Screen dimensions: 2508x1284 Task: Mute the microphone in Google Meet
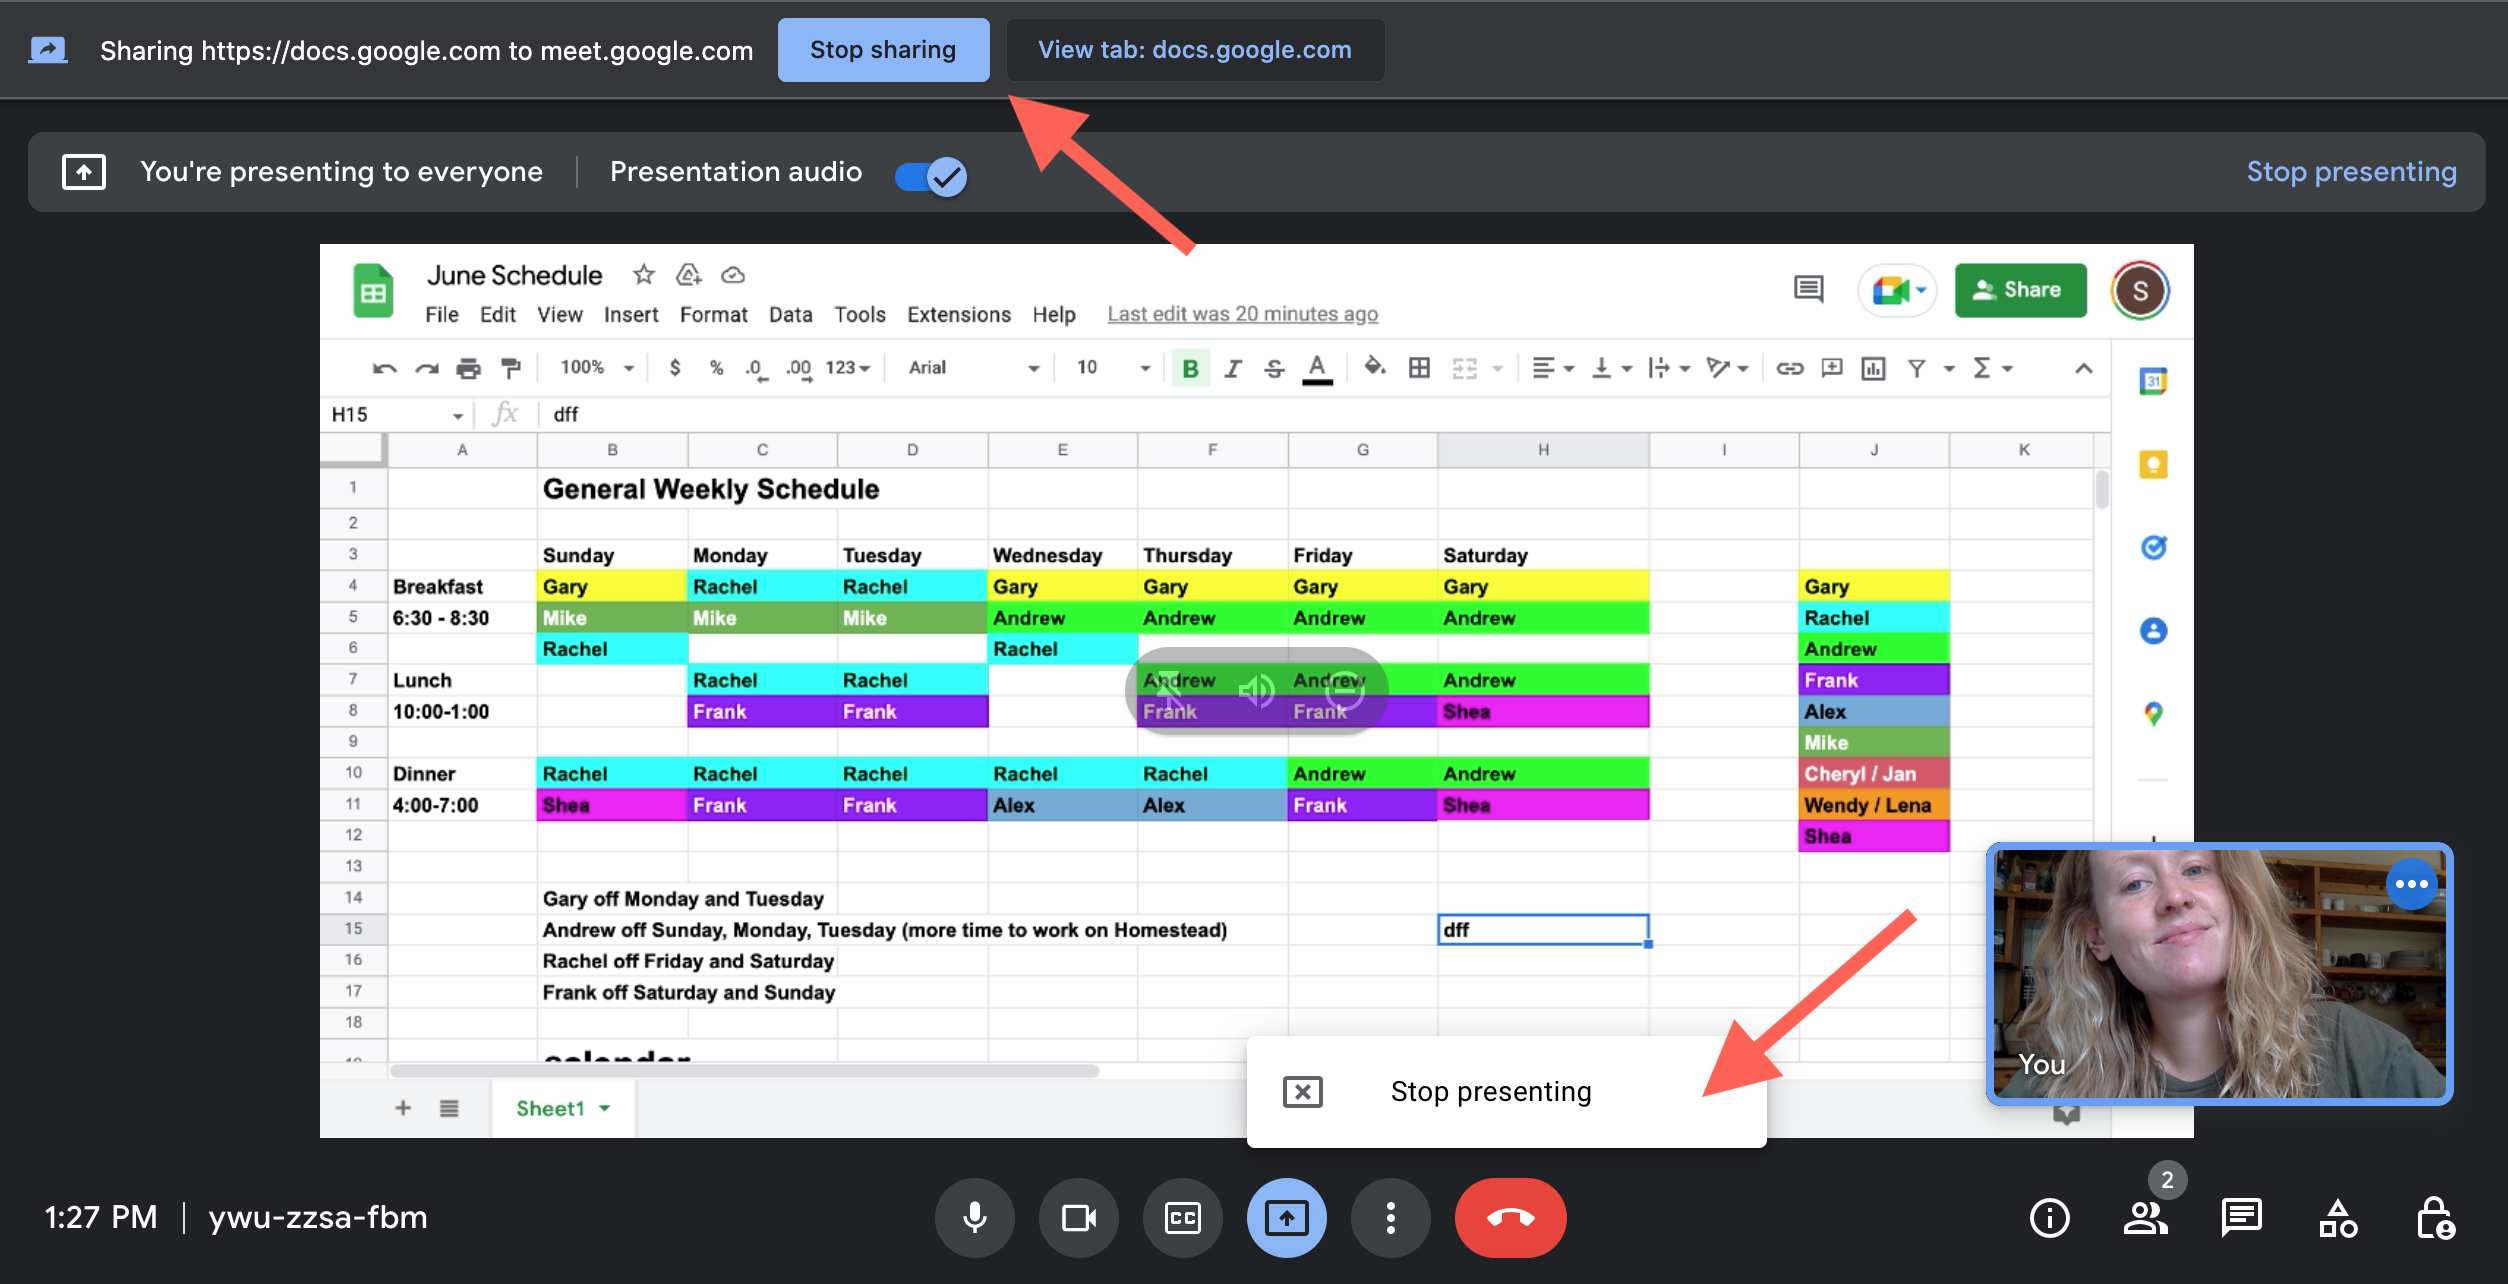coord(974,1218)
